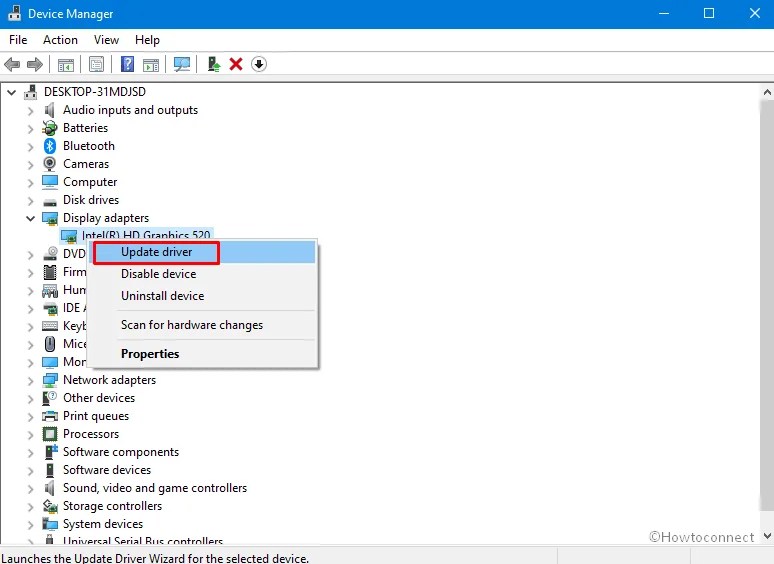Click the Scan for hardware changes monitor icon
The width and height of the screenshot is (774, 564).
(x=182, y=64)
